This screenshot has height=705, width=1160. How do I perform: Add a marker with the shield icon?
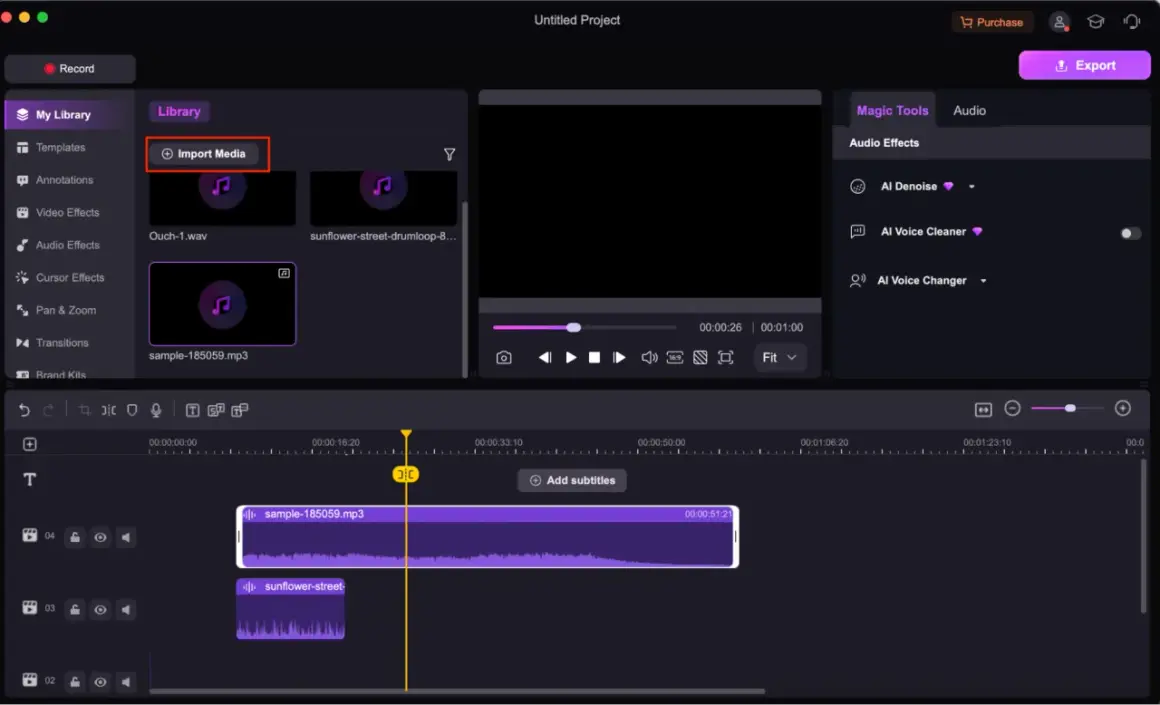132,410
